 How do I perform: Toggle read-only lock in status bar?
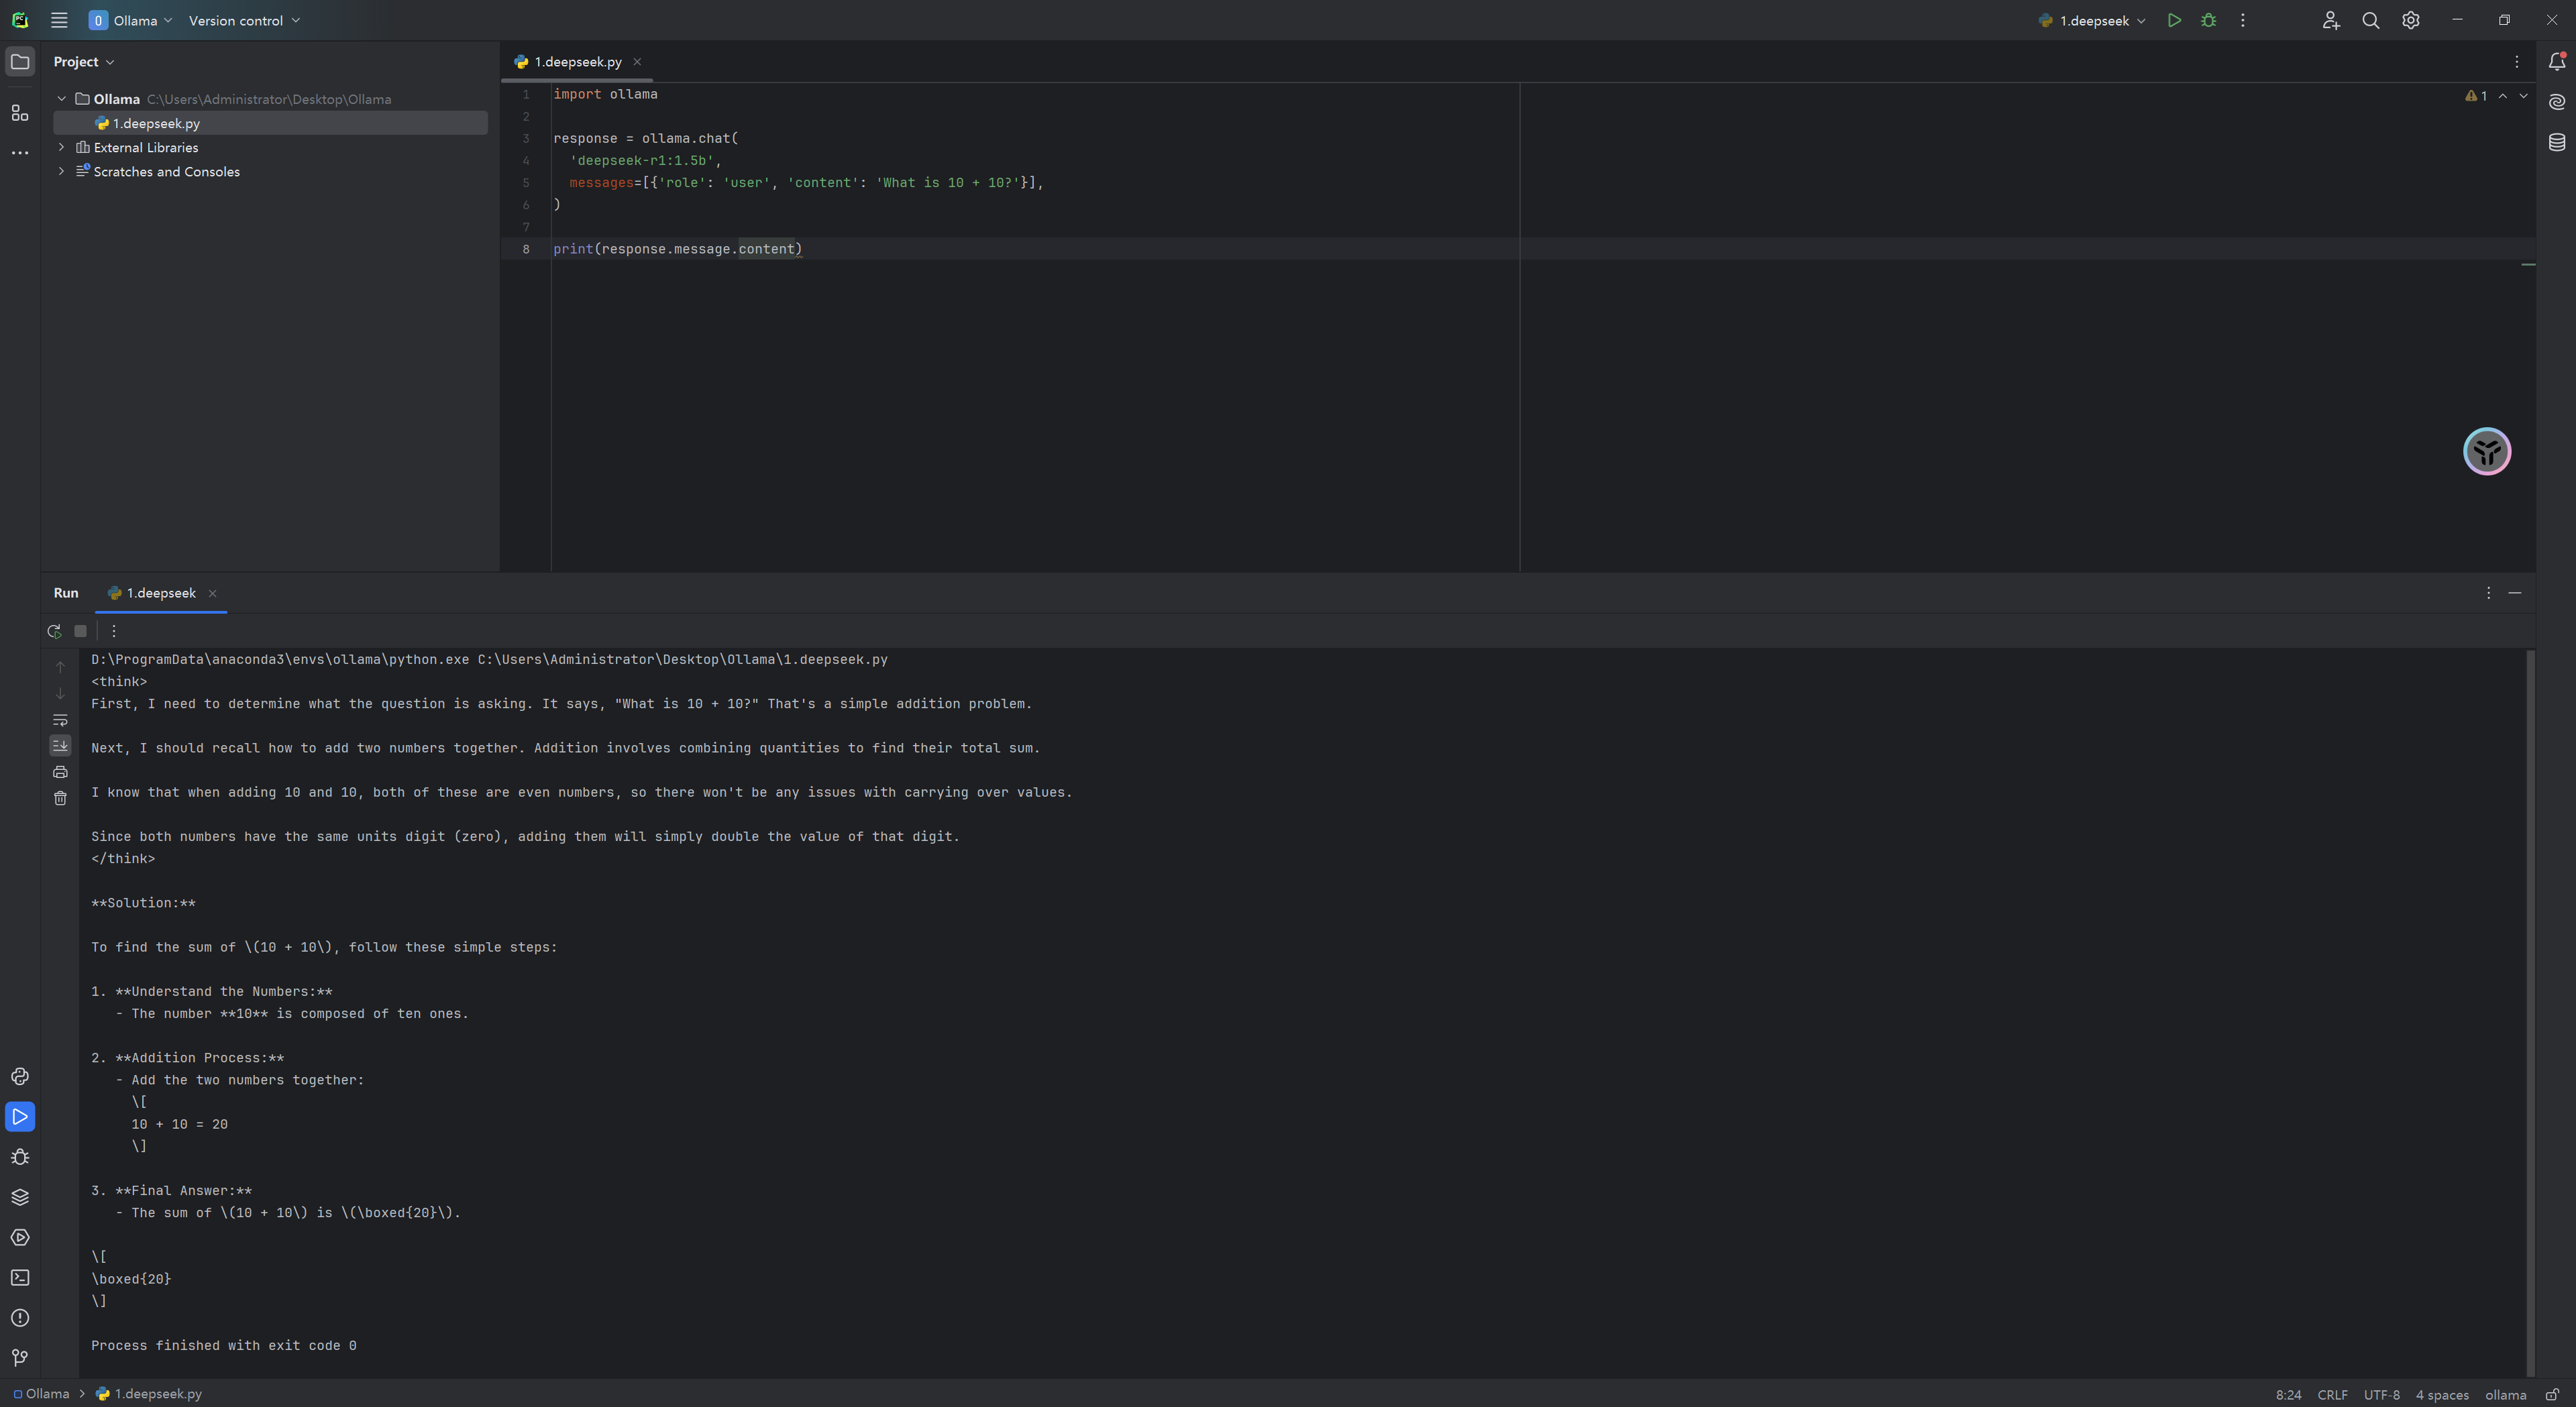coord(2552,1394)
